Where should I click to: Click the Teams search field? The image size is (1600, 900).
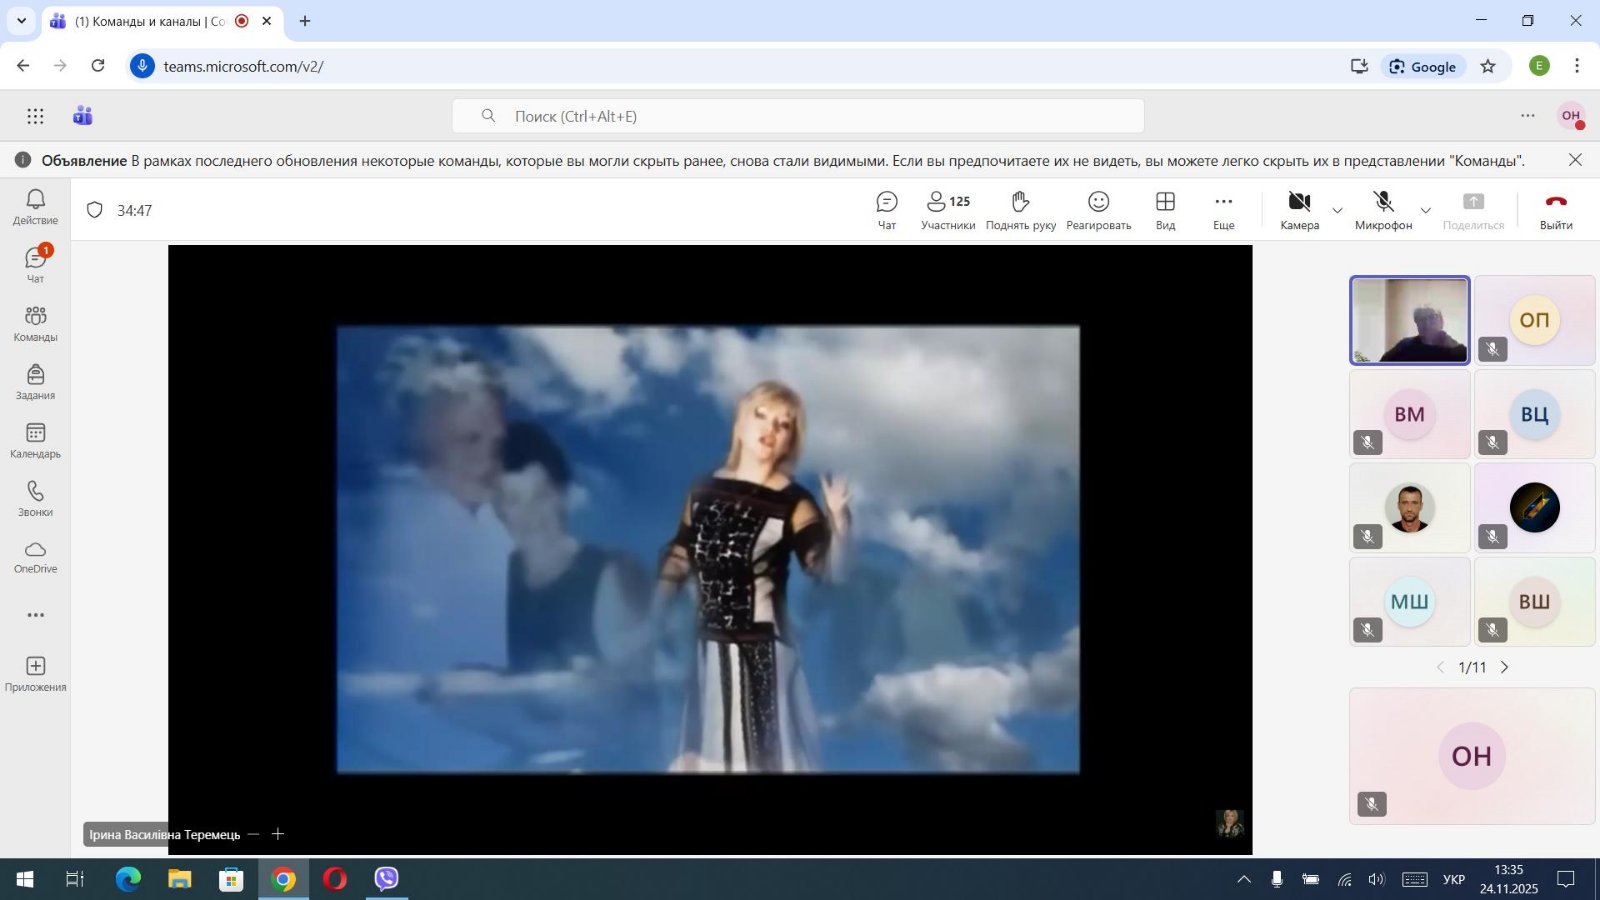click(x=798, y=116)
